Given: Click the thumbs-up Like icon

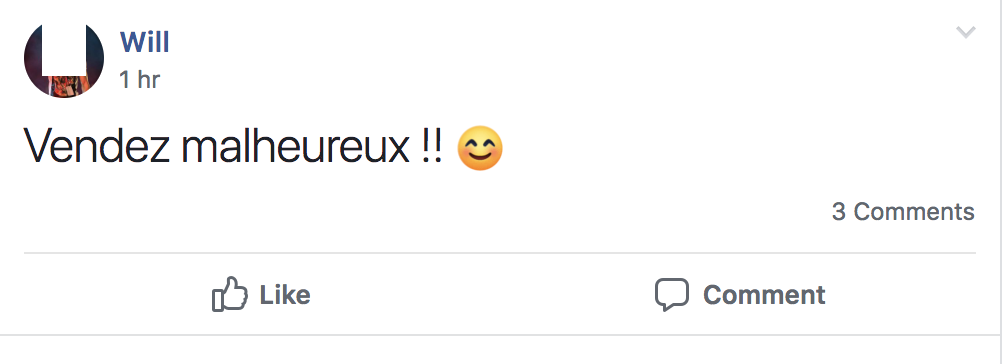Looking at the screenshot, I should click(x=229, y=294).
